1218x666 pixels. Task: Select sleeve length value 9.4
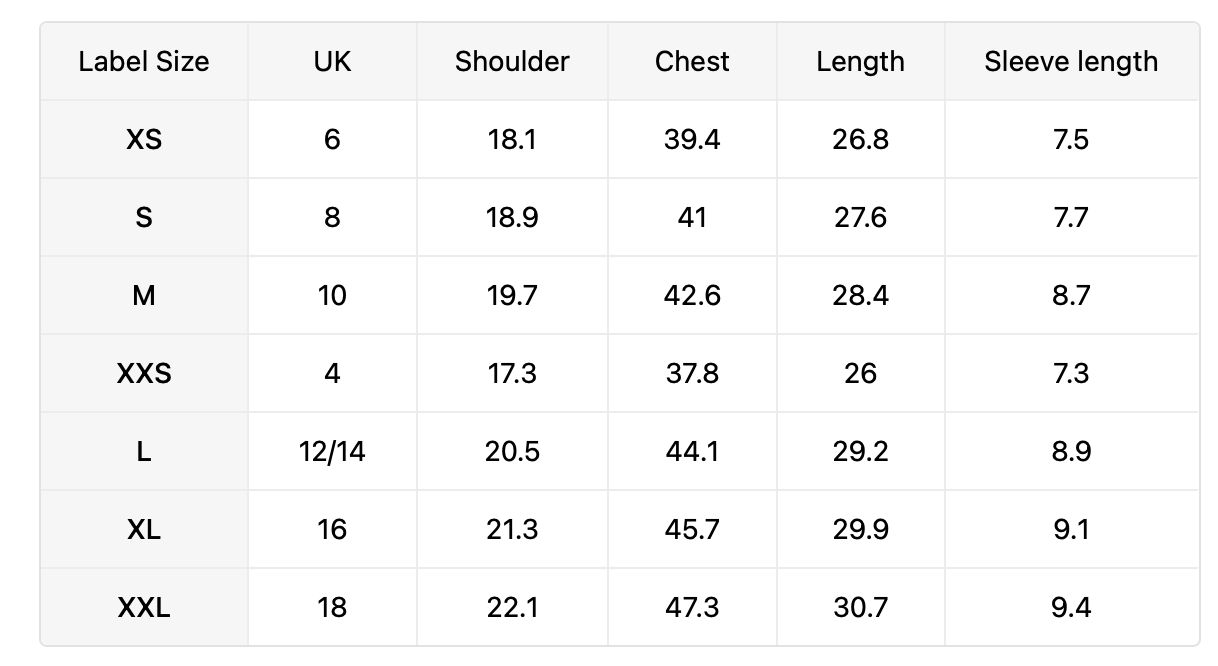click(x=1071, y=607)
